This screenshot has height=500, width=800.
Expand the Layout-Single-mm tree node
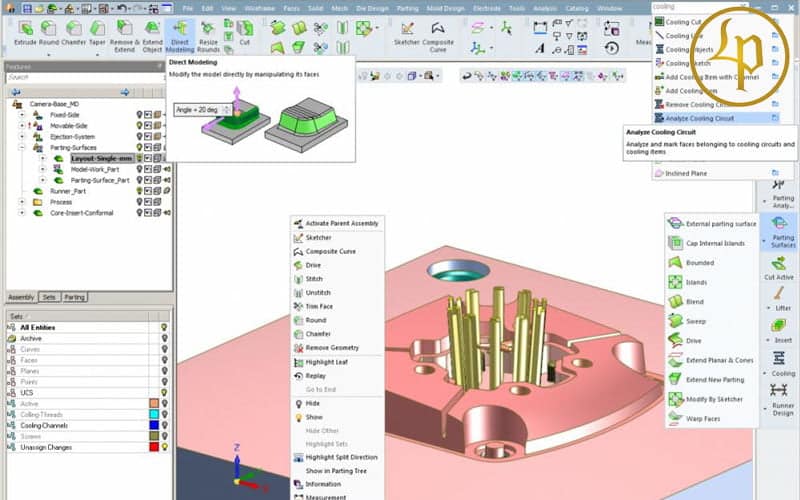tap(43, 158)
